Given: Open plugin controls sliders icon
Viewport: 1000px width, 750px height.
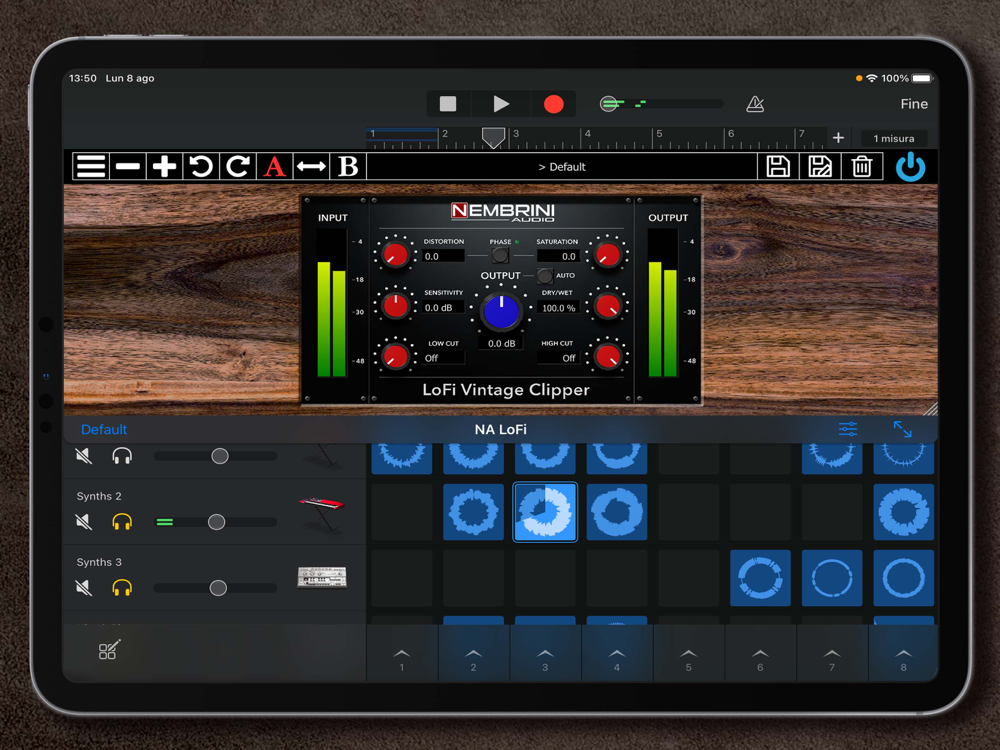Looking at the screenshot, I should [x=848, y=429].
